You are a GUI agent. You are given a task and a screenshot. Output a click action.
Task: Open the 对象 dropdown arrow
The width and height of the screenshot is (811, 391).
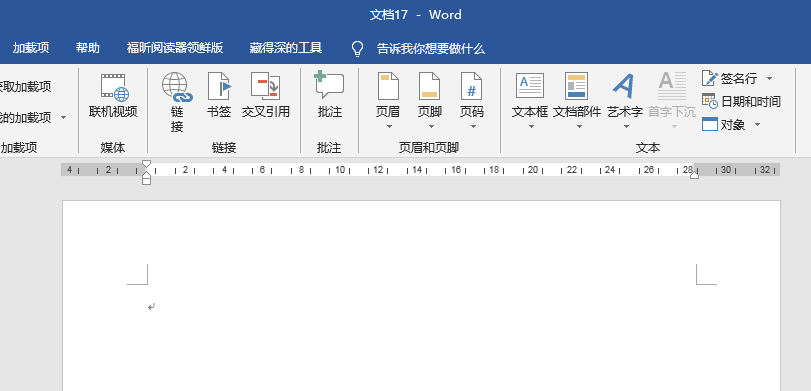[757, 125]
